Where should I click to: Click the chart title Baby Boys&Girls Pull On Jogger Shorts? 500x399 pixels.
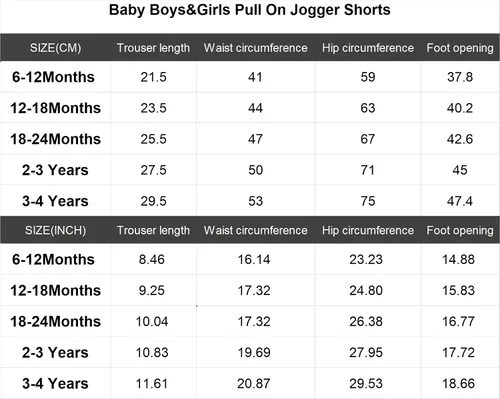point(250,10)
